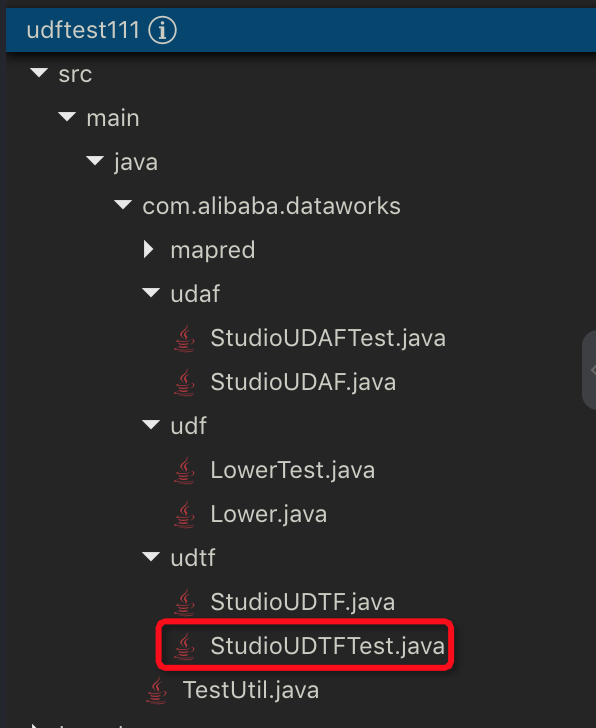Screen dimensions: 596x728
Task: Click the Java icon of StudioUDTF.java
Action: (184, 602)
